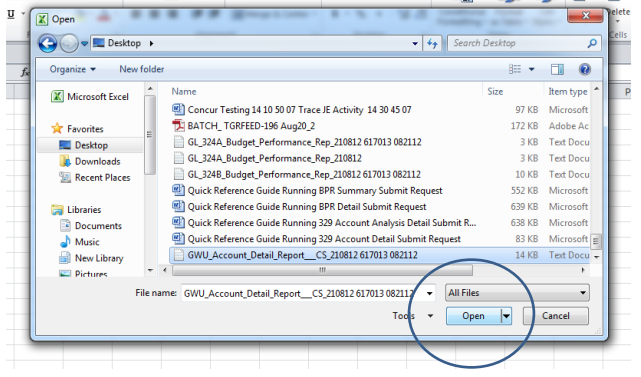The width and height of the screenshot is (641, 377).
Task: Close the Open dialog
Action: pos(585,16)
